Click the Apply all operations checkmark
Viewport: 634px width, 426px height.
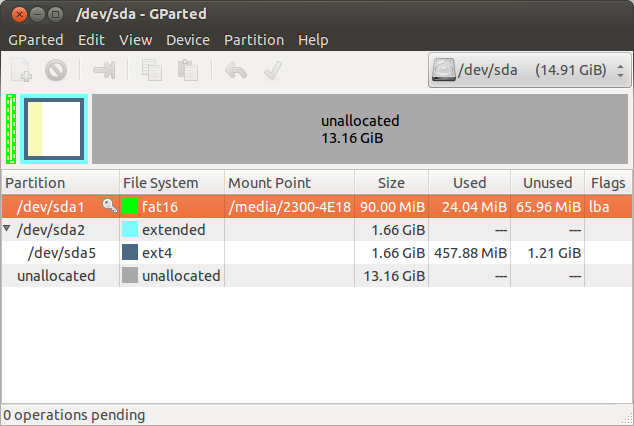coord(270,71)
